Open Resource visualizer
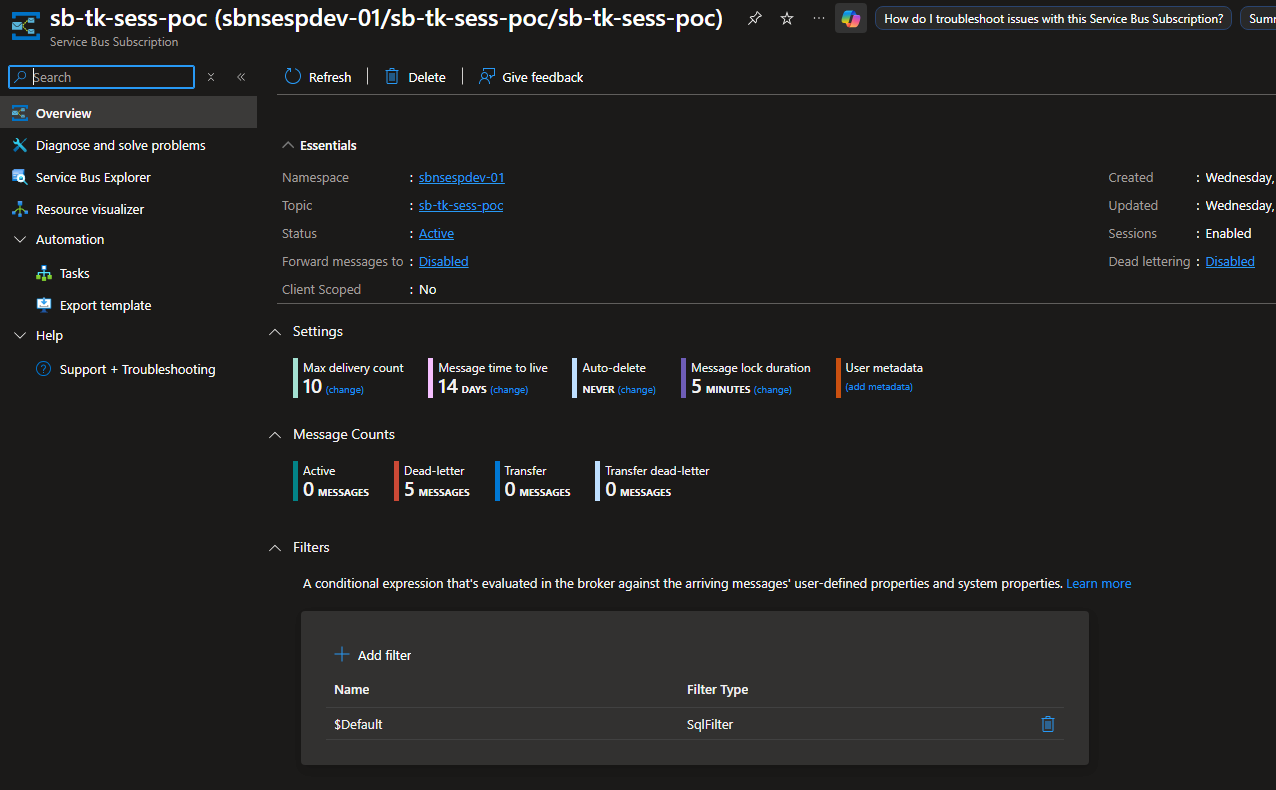The width and height of the screenshot is (1276, 790). click(90, 209)
